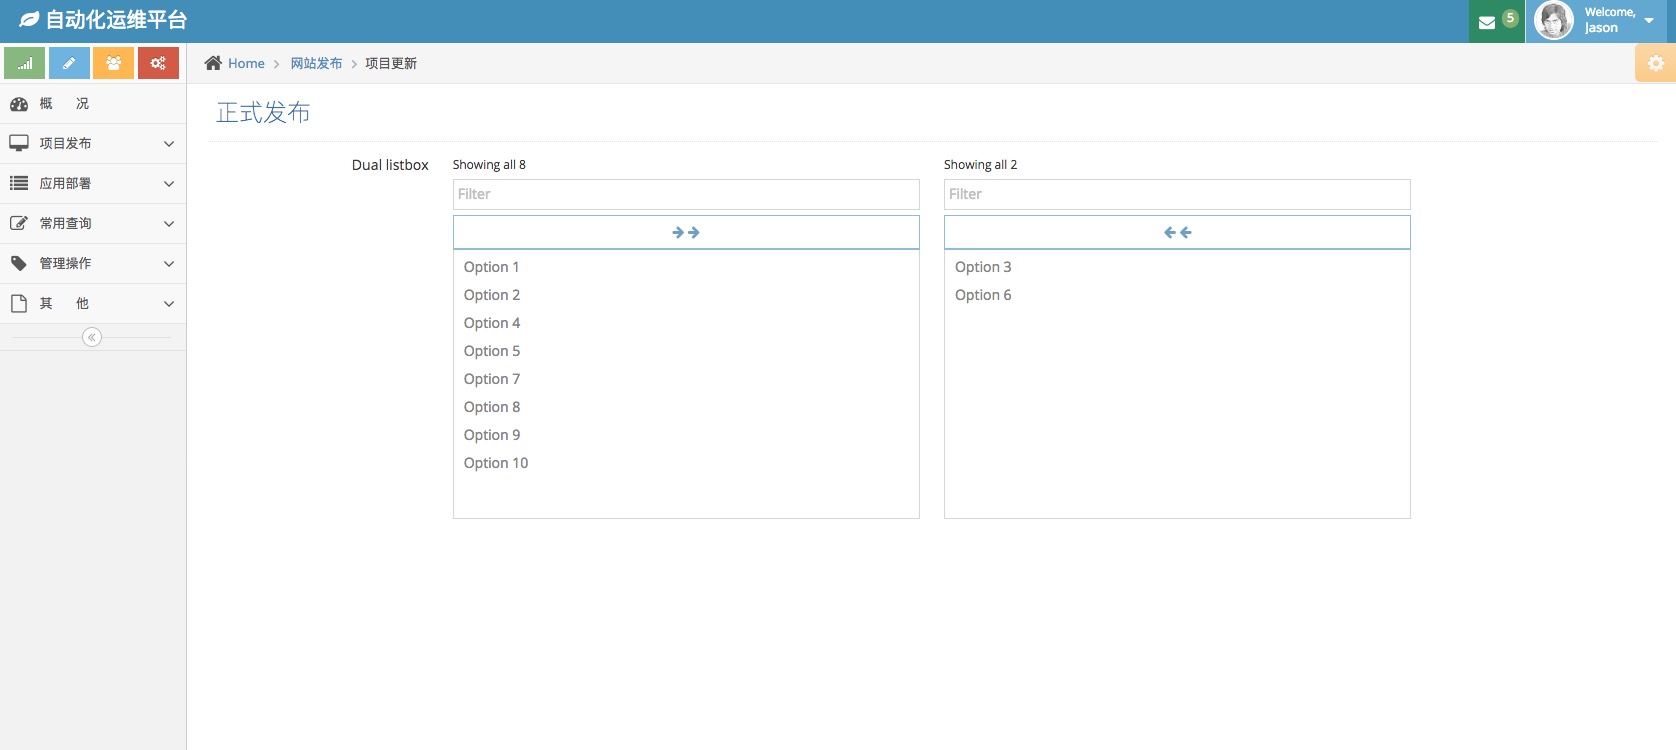Click the home icon in breadcrumb
Screen dimensions: 1676x750
coord(213,63)
